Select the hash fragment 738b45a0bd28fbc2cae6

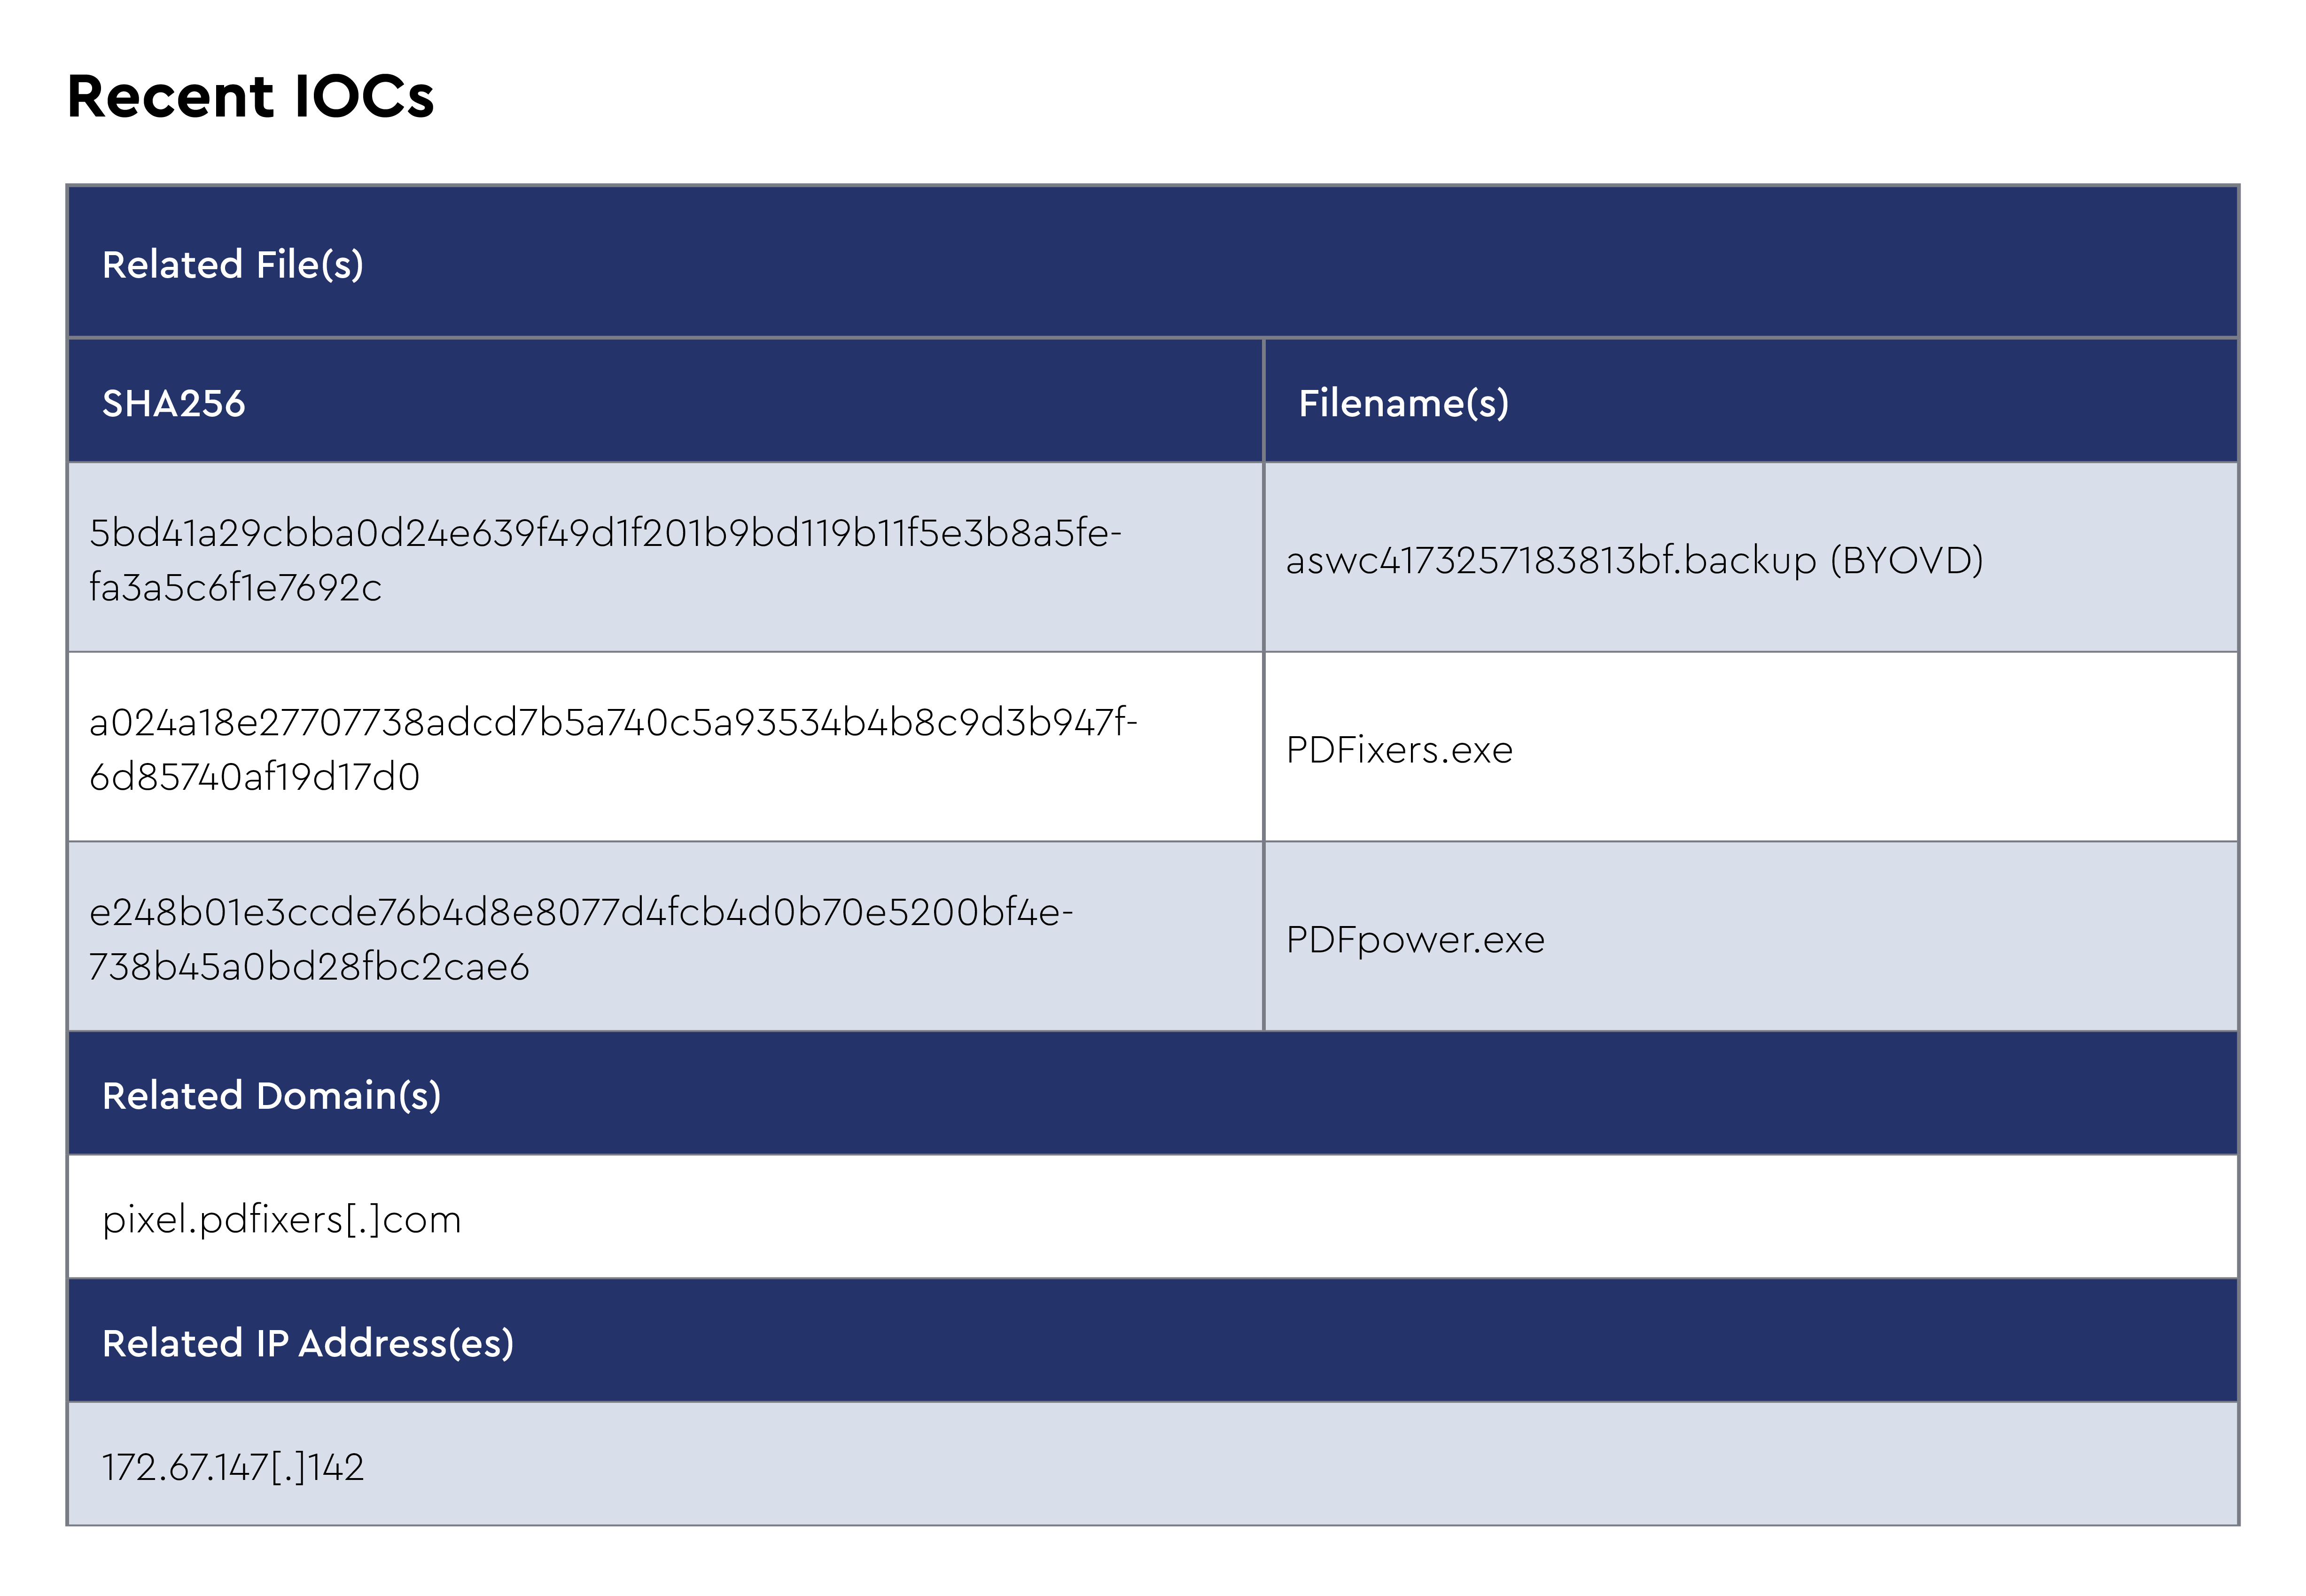pos(309,967)
